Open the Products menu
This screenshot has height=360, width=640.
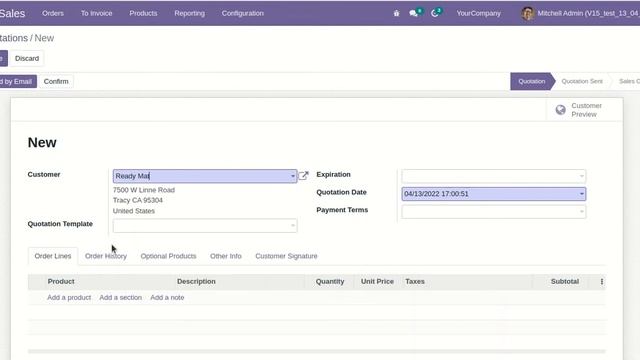pyautogui.click(x=143, y=13)
